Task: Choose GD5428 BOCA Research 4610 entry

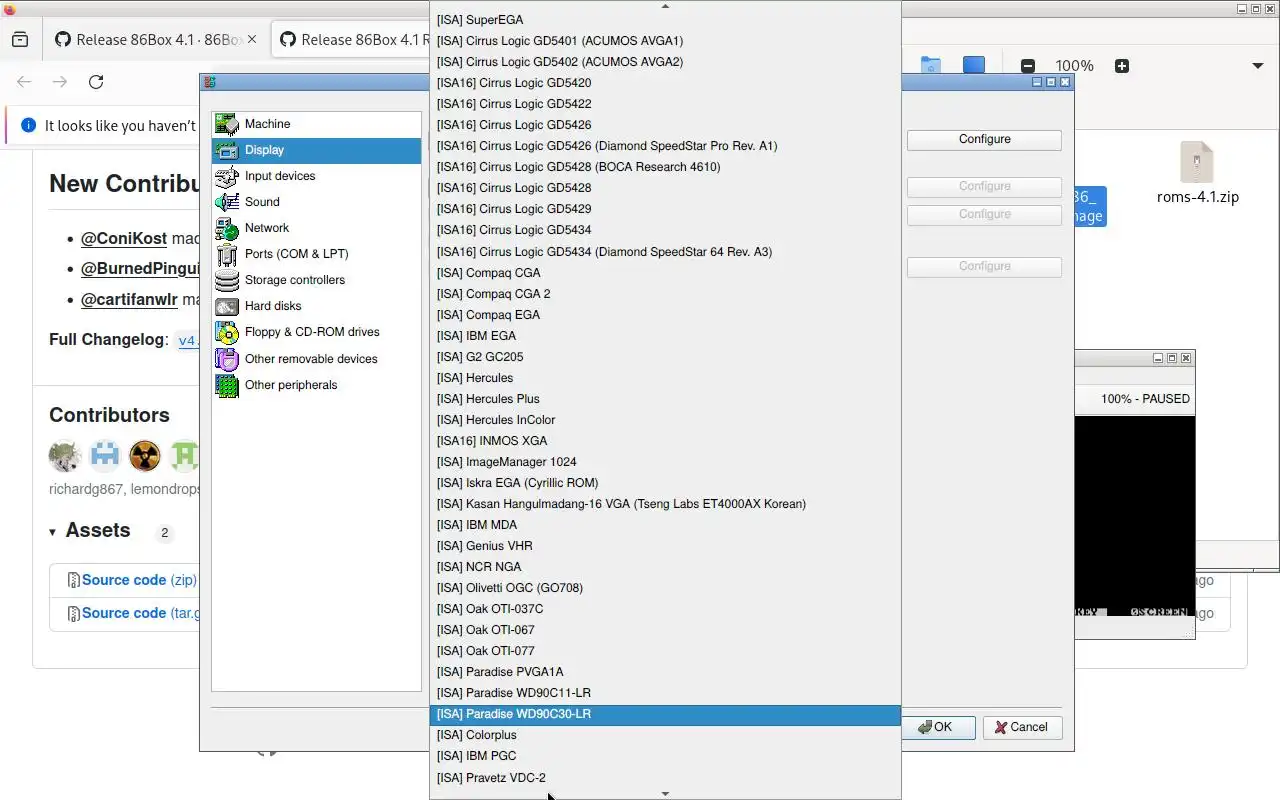Action: click(x=665, y=167)
